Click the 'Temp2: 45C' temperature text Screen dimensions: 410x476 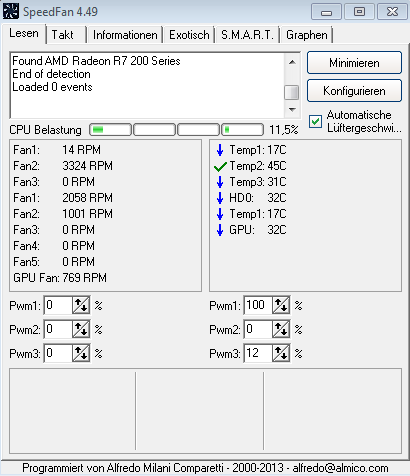click(x=258, y=166)
